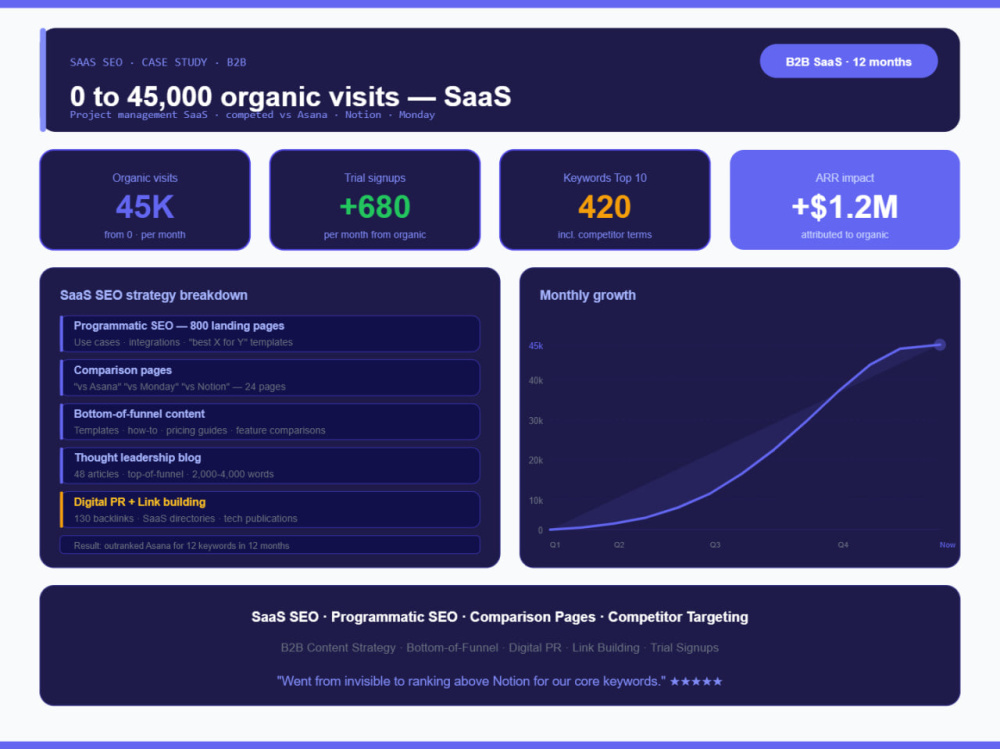
Task: Click the incl. competitor terms caption
Action: 605,235
